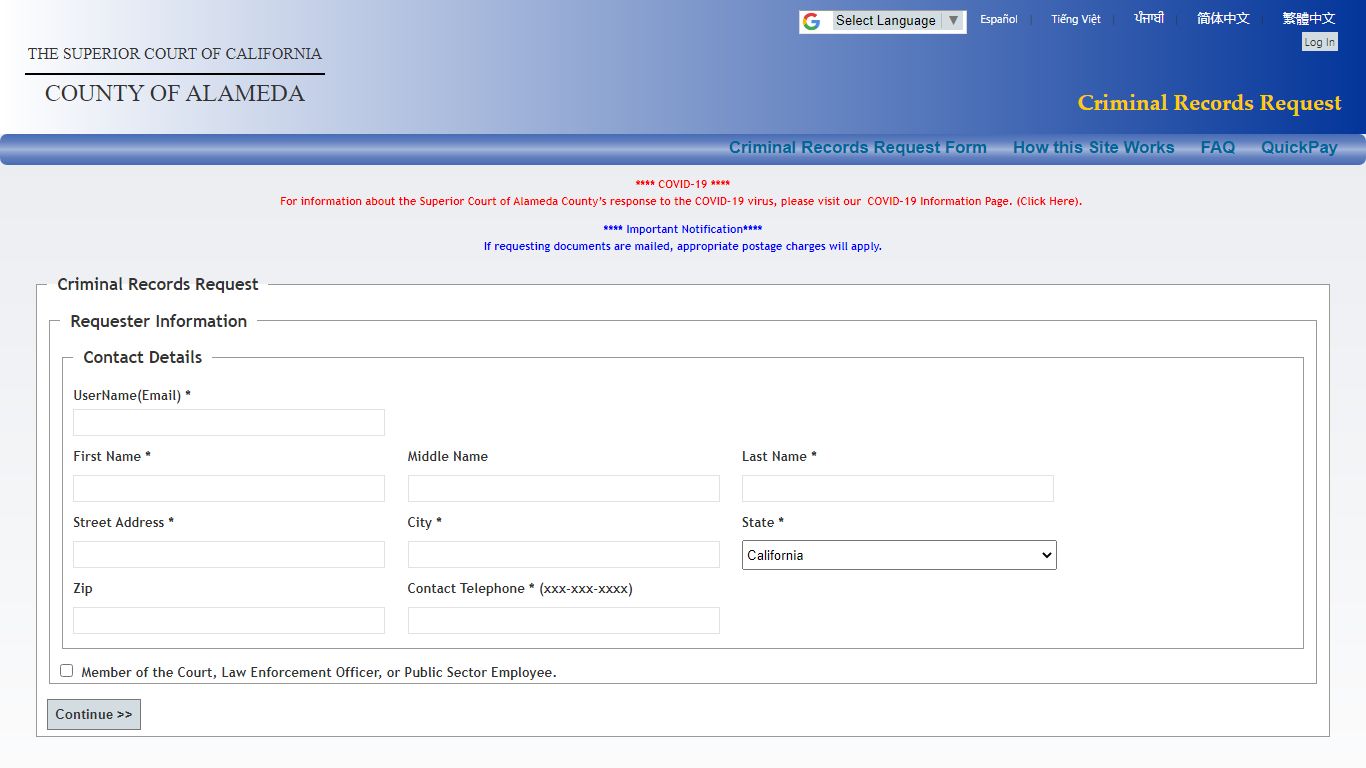Image resolution: width=1366 pixels, height=768 pixels.
Task: Click the Superior Court of California header text
Action: click(175, 53)
